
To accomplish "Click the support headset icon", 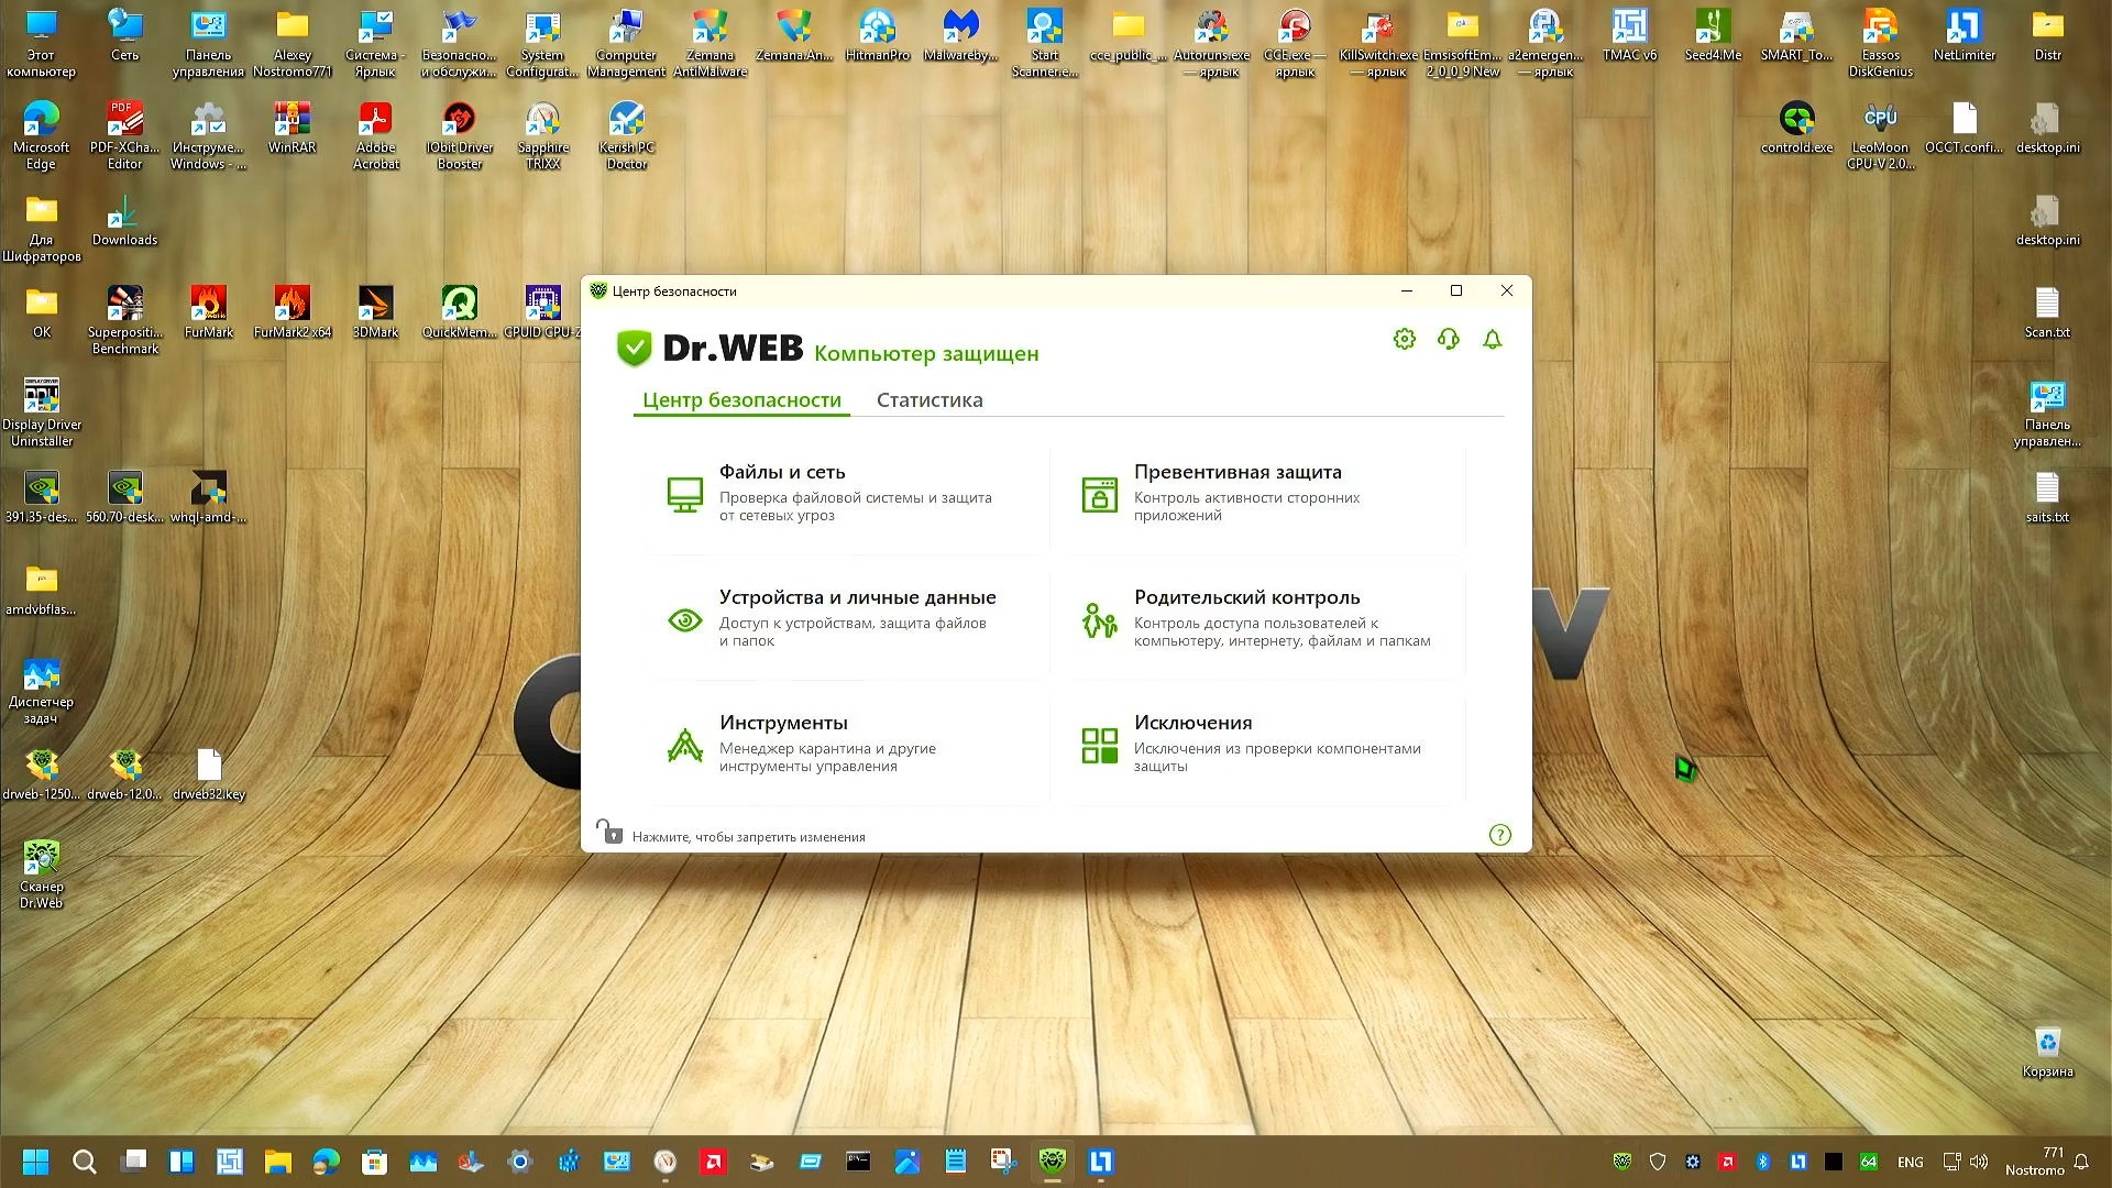I will pyautogui.click(x=1448, y=340).
